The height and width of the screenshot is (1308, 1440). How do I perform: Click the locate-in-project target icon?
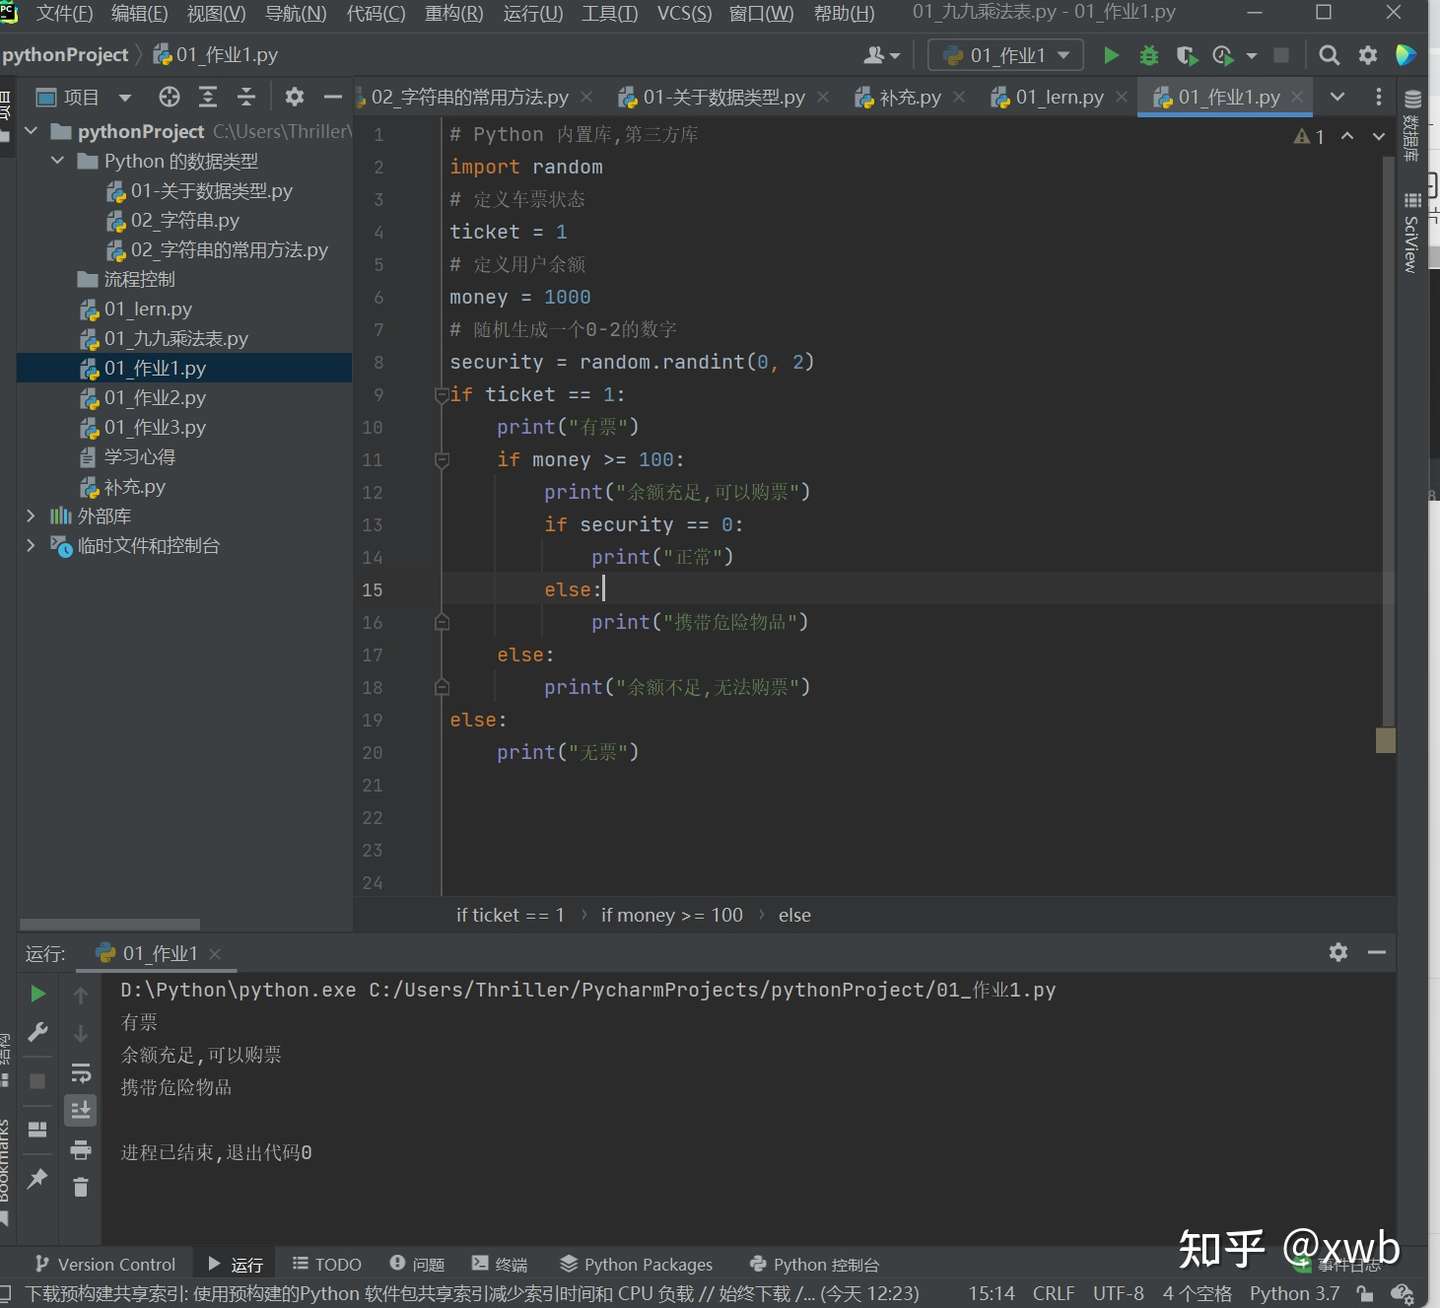click(169, 97)
